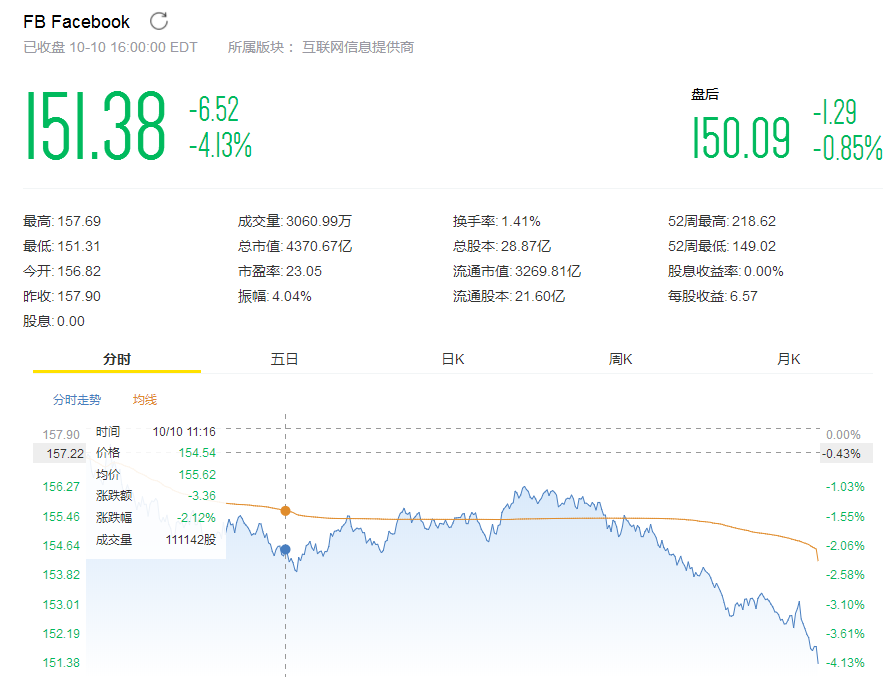885x677 pixels.
Task: Click the FB Facebook stock title
Action: [76, 21]
